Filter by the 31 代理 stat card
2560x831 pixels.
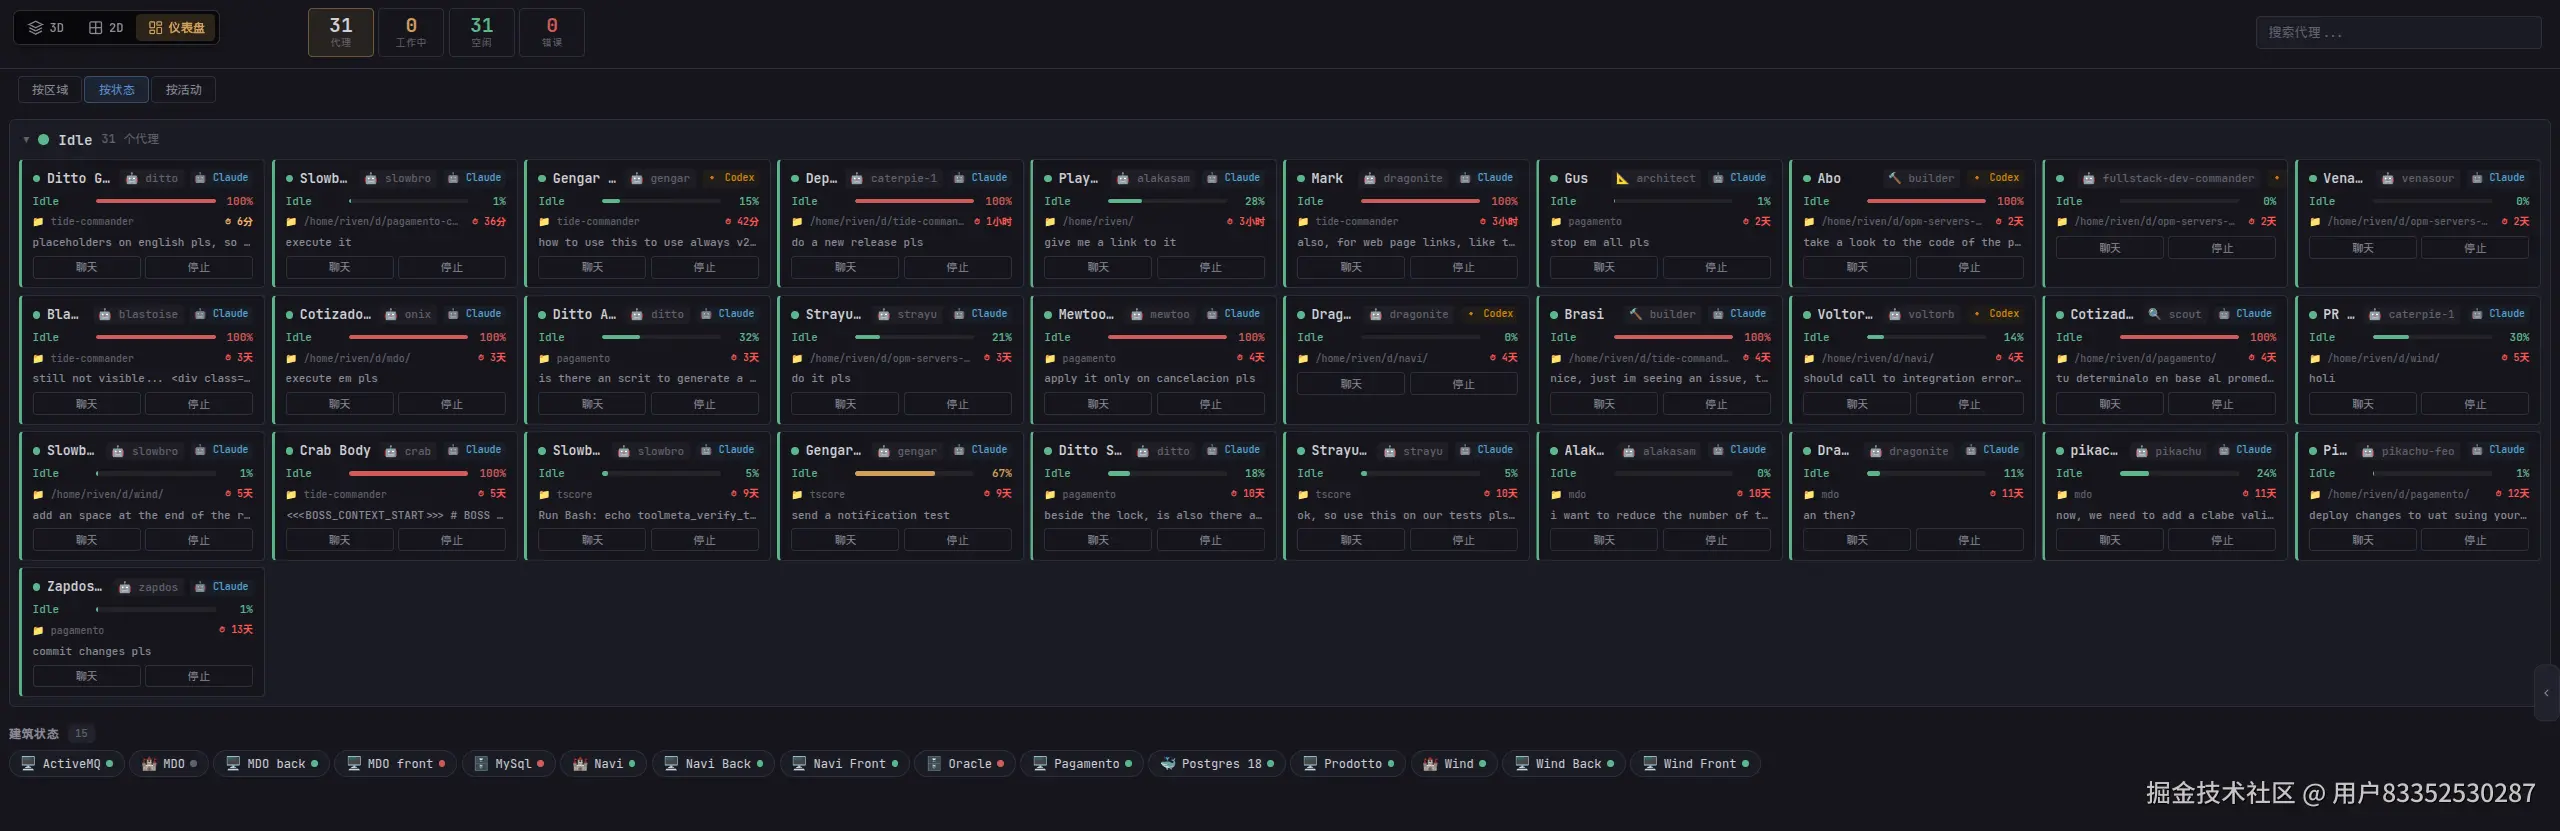[x=341, y=32]
